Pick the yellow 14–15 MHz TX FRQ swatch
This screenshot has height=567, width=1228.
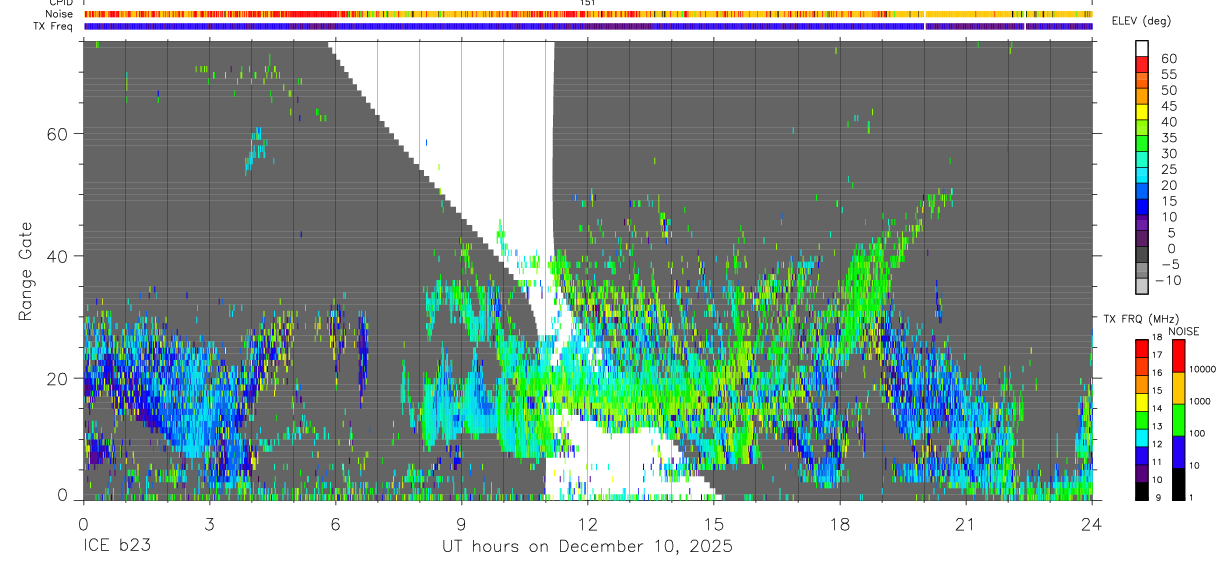(1142, 401)
